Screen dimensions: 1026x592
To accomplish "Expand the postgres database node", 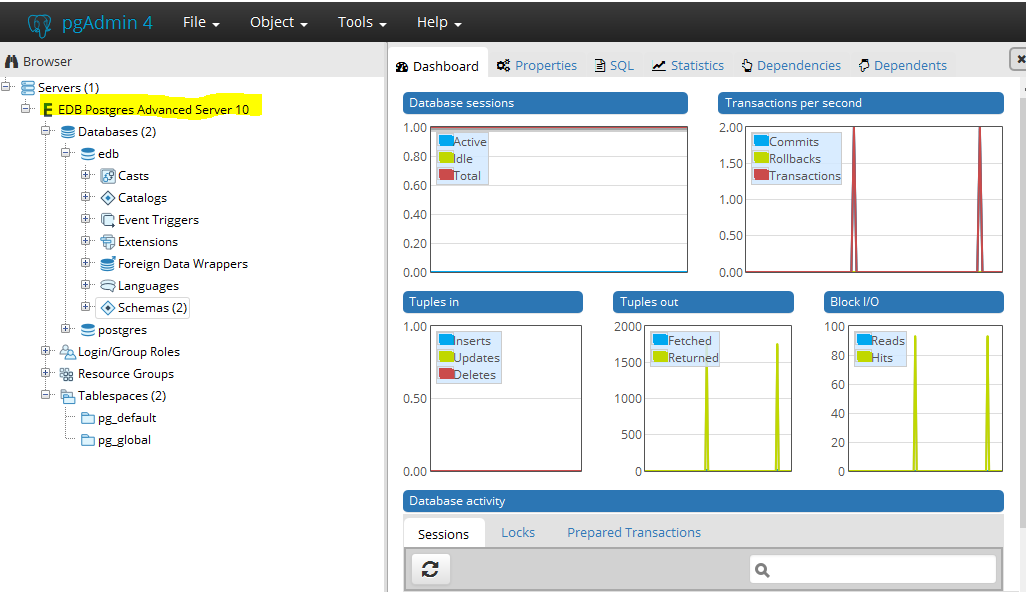I will (65, 328).
